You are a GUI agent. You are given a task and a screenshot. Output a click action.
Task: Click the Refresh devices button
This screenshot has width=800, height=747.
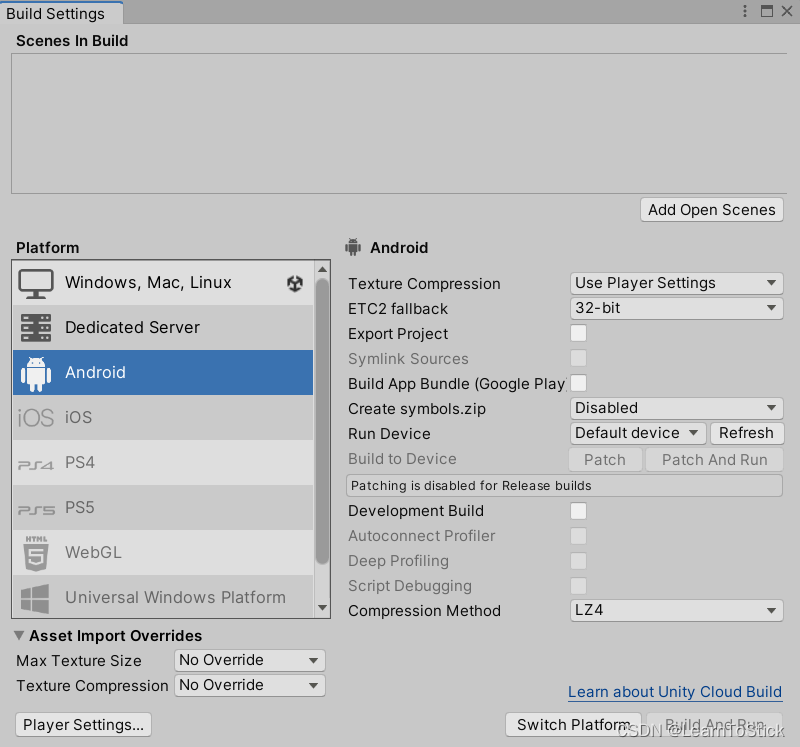point(747,433)
